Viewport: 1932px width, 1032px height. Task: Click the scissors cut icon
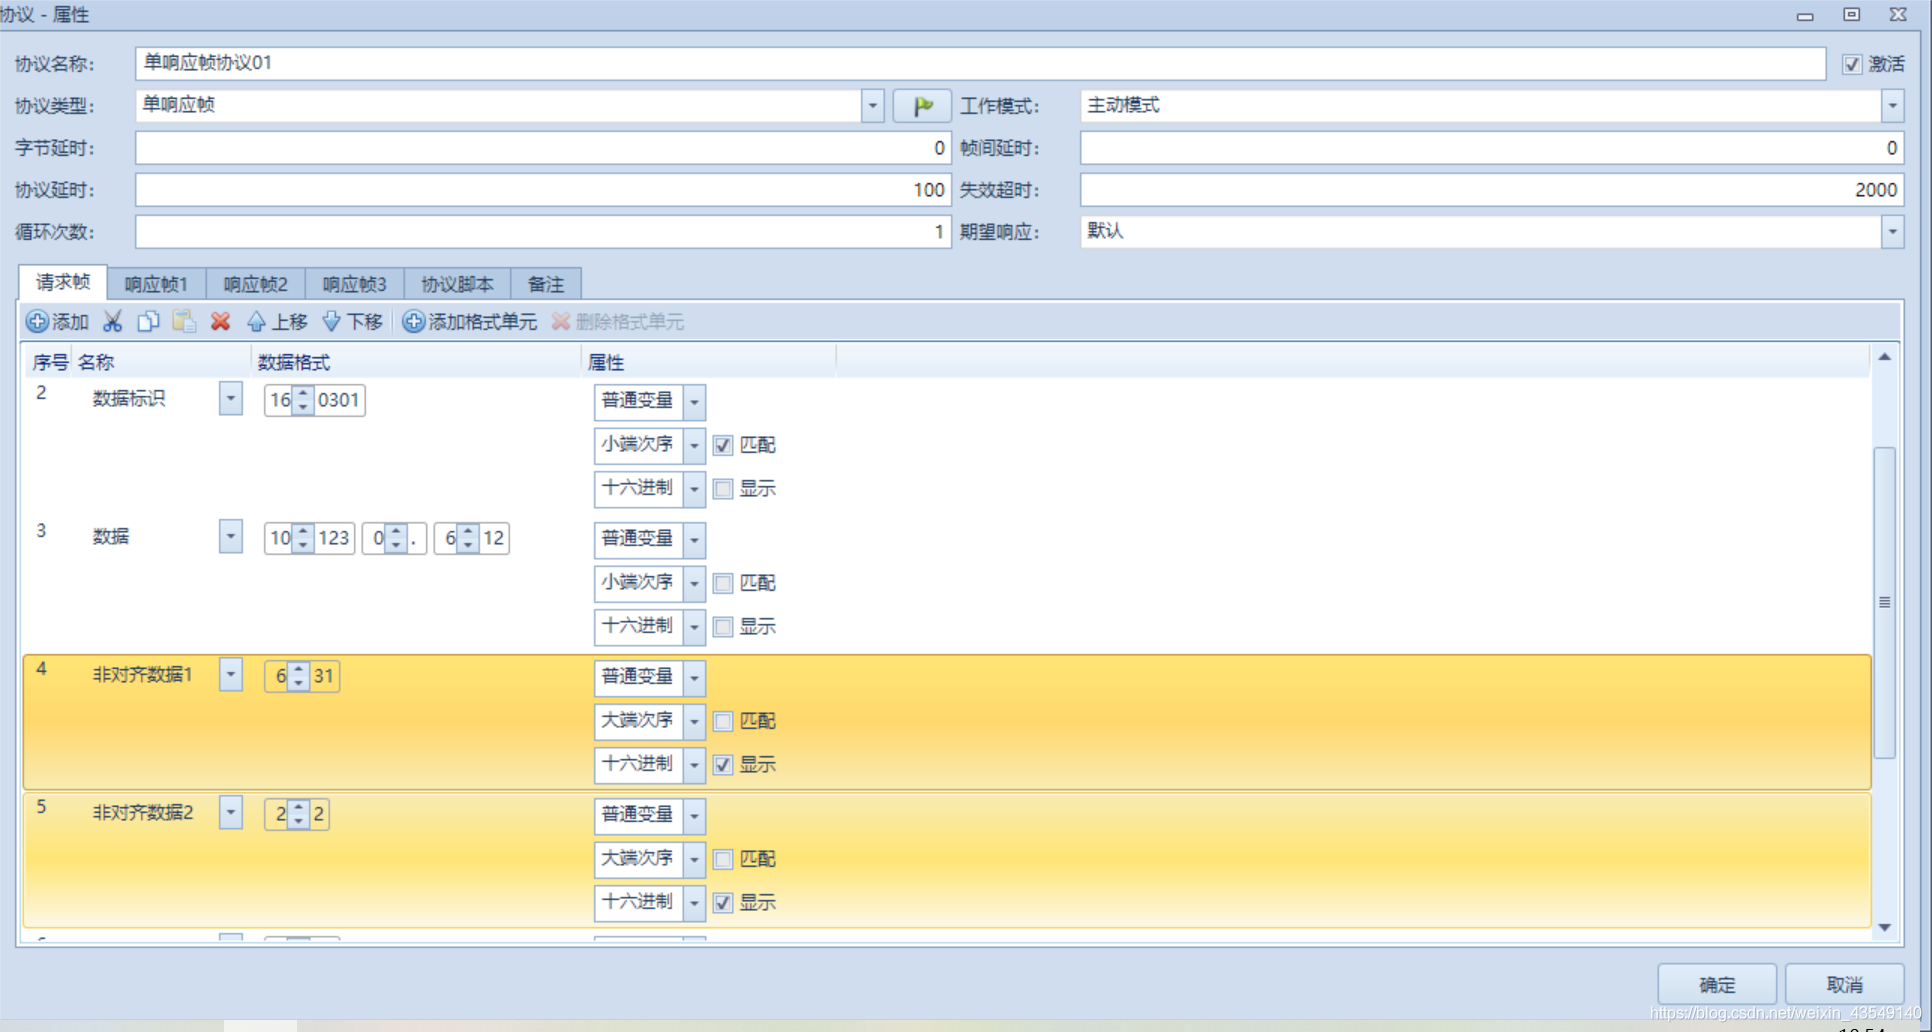click(113, 322)
